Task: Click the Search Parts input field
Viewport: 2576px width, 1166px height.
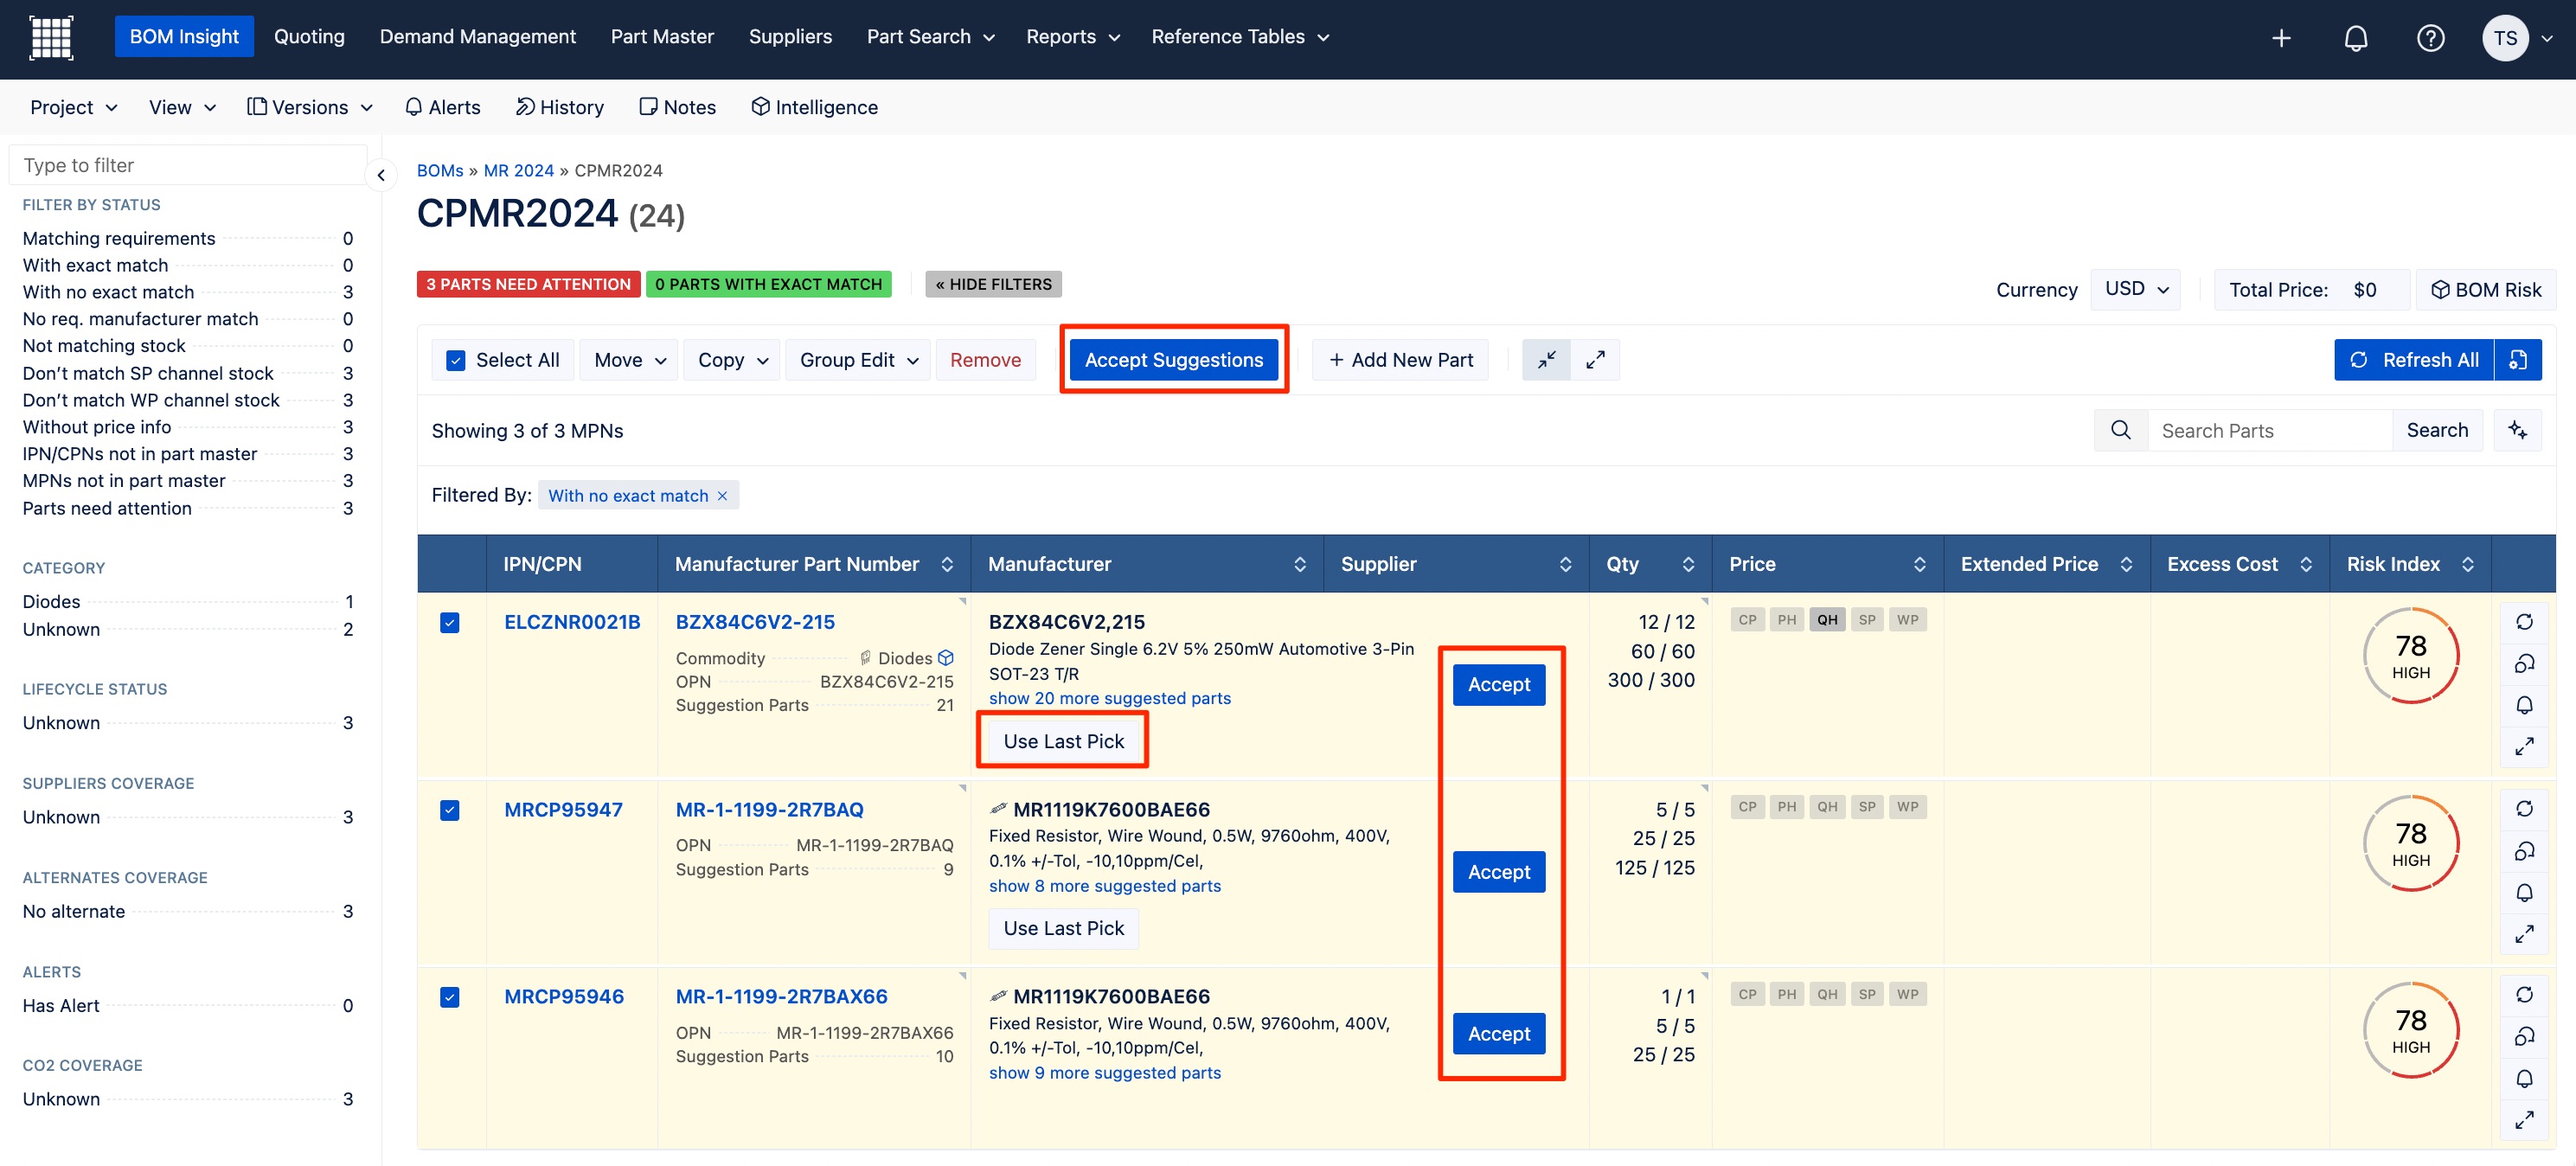Action: (x=2270, y=431)
